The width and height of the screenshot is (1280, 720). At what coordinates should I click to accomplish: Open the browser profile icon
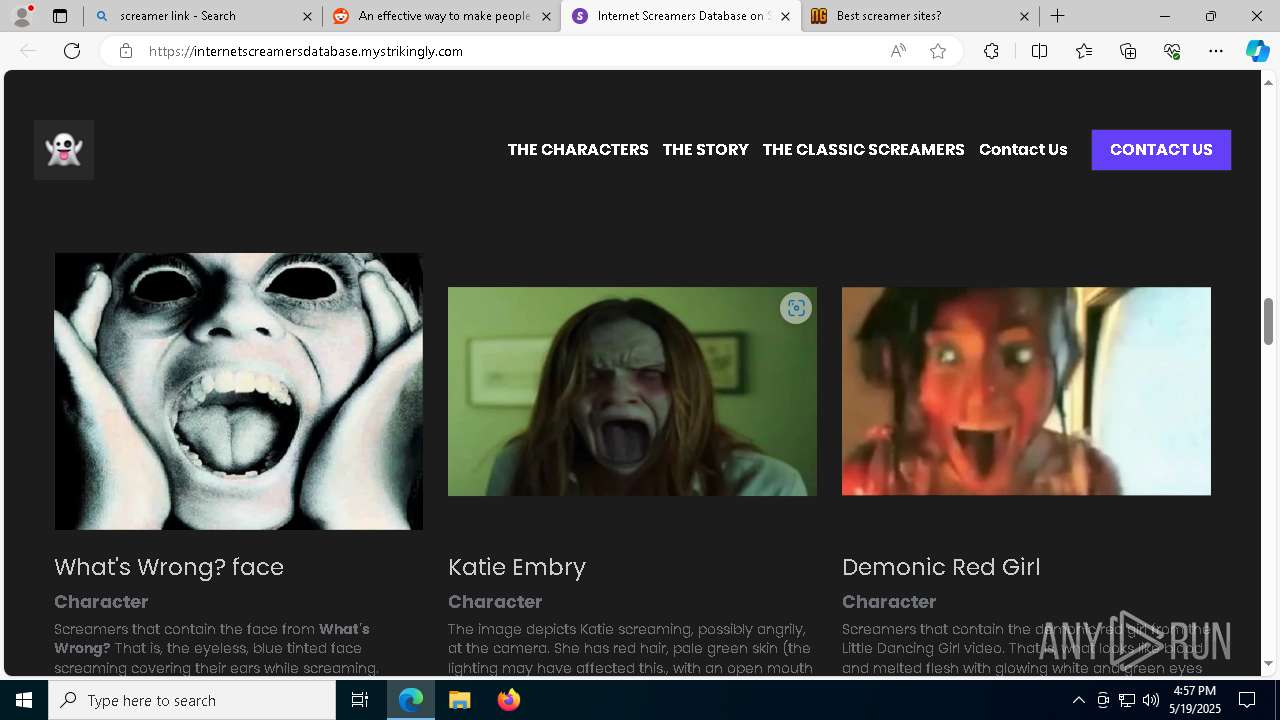pos(22,16)
